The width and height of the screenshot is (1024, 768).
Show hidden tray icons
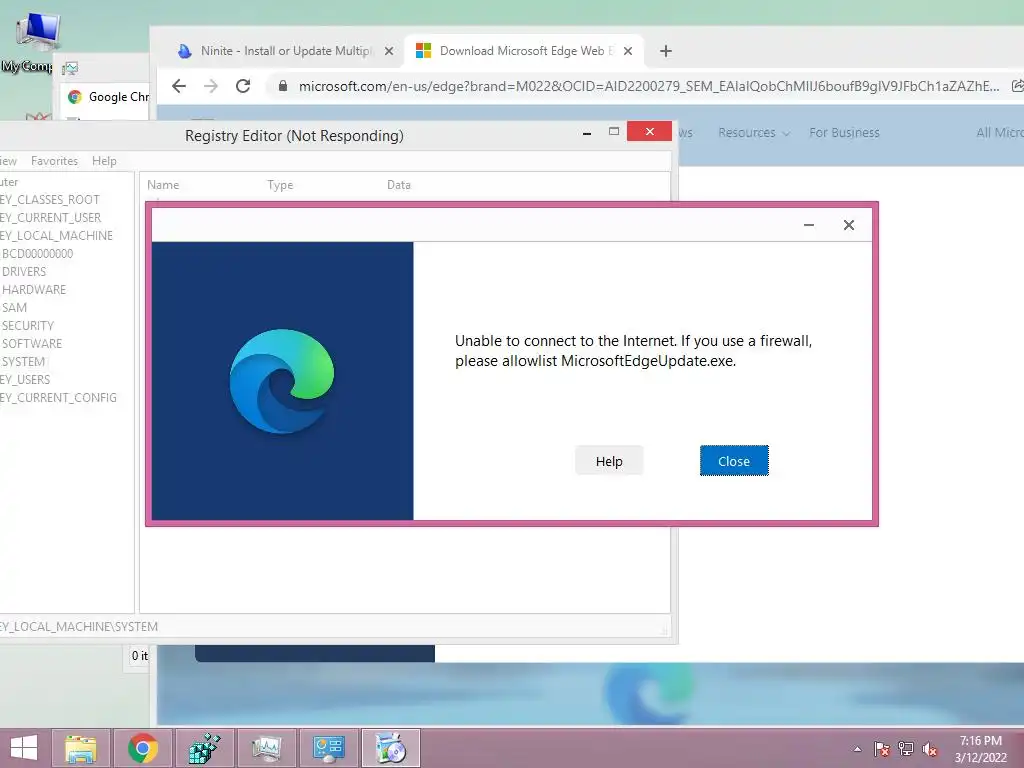coord(857,749)
